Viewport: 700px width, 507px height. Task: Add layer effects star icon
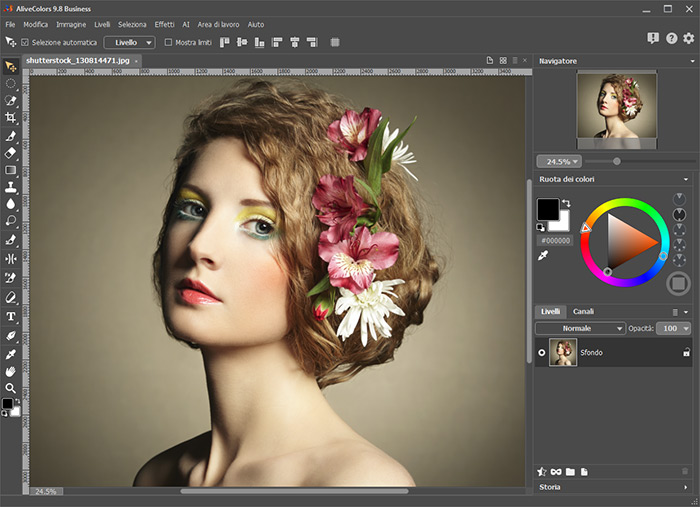542,472
